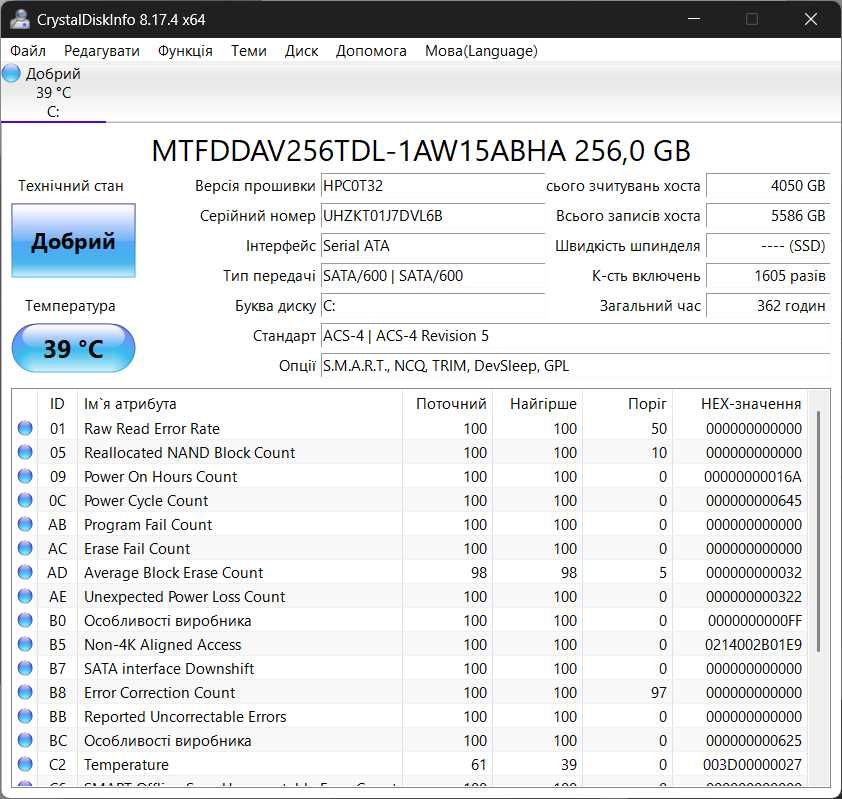The height and width of the screenshot is (799, 842).
Task: Open the Мова(Language) menu
Action: (x=481, y=51)
